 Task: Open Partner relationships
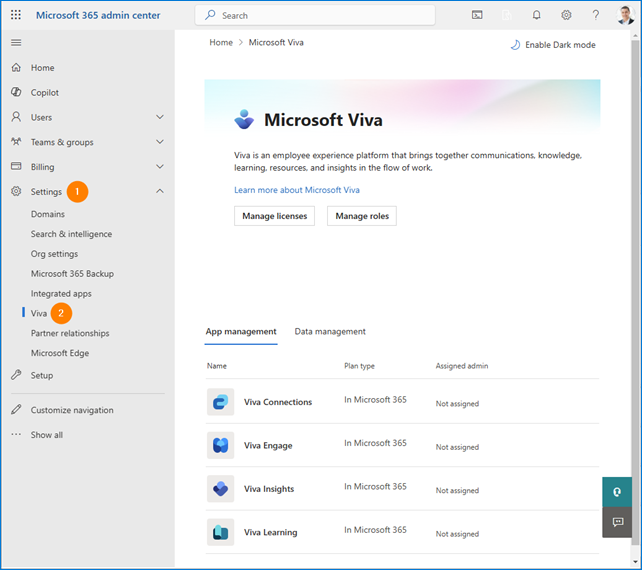(70, 333)
